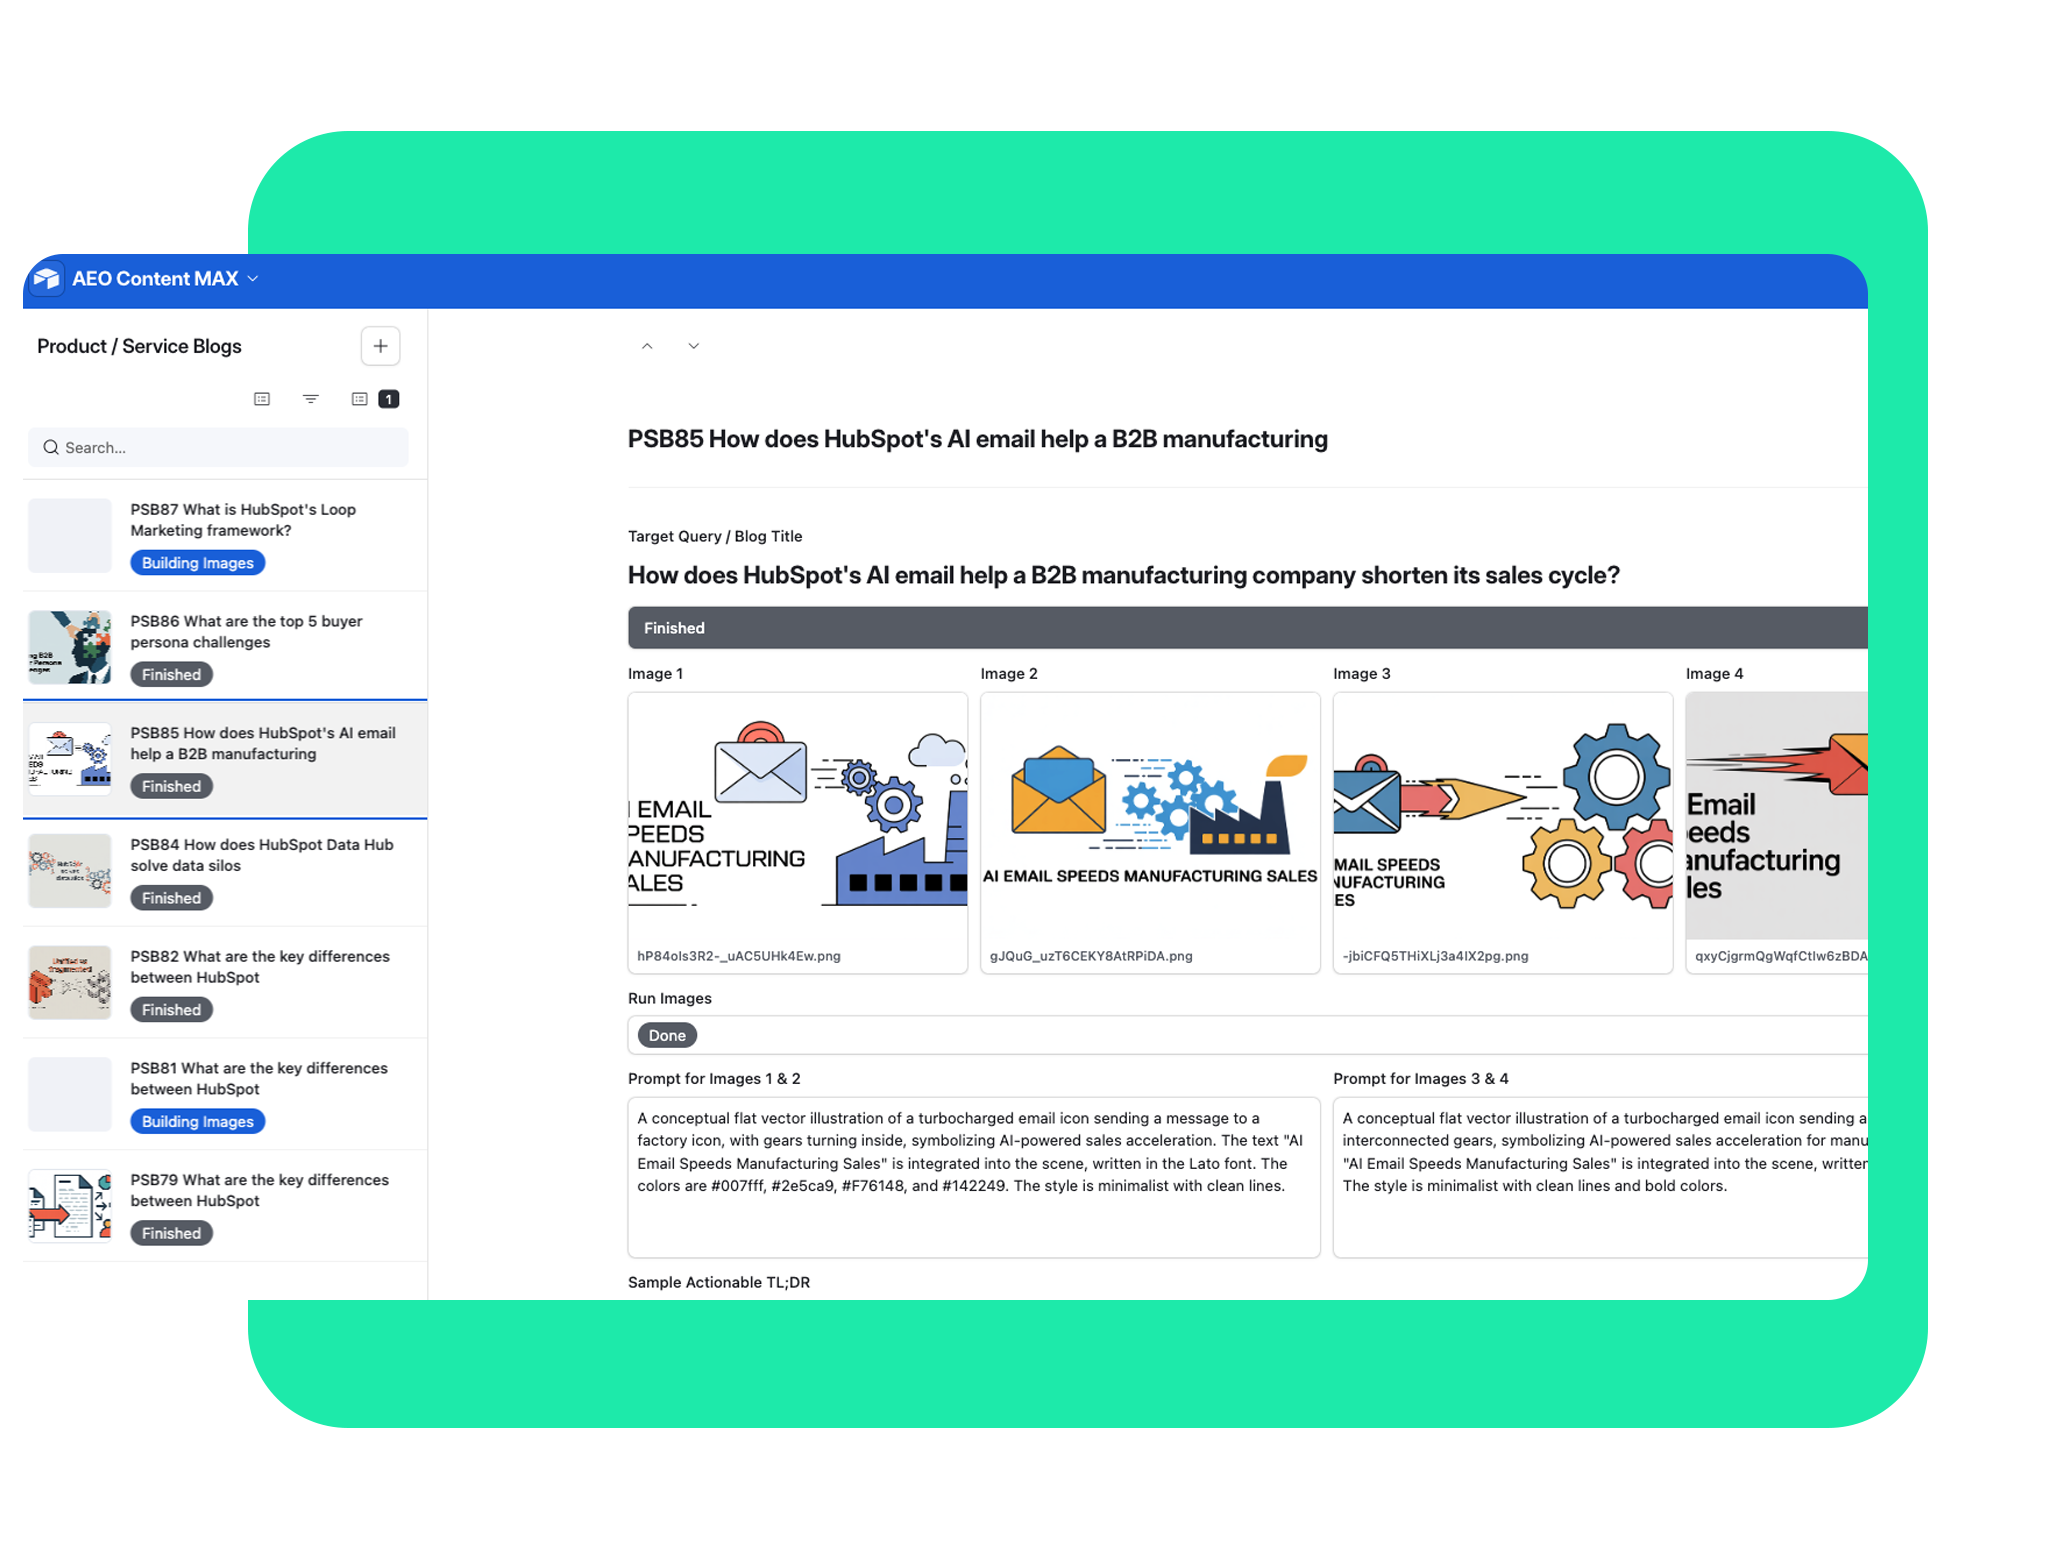The width and height of the screenshot is (2061, 1566).
Task: Add a new blog with plus icon
Action: point(380,346)
